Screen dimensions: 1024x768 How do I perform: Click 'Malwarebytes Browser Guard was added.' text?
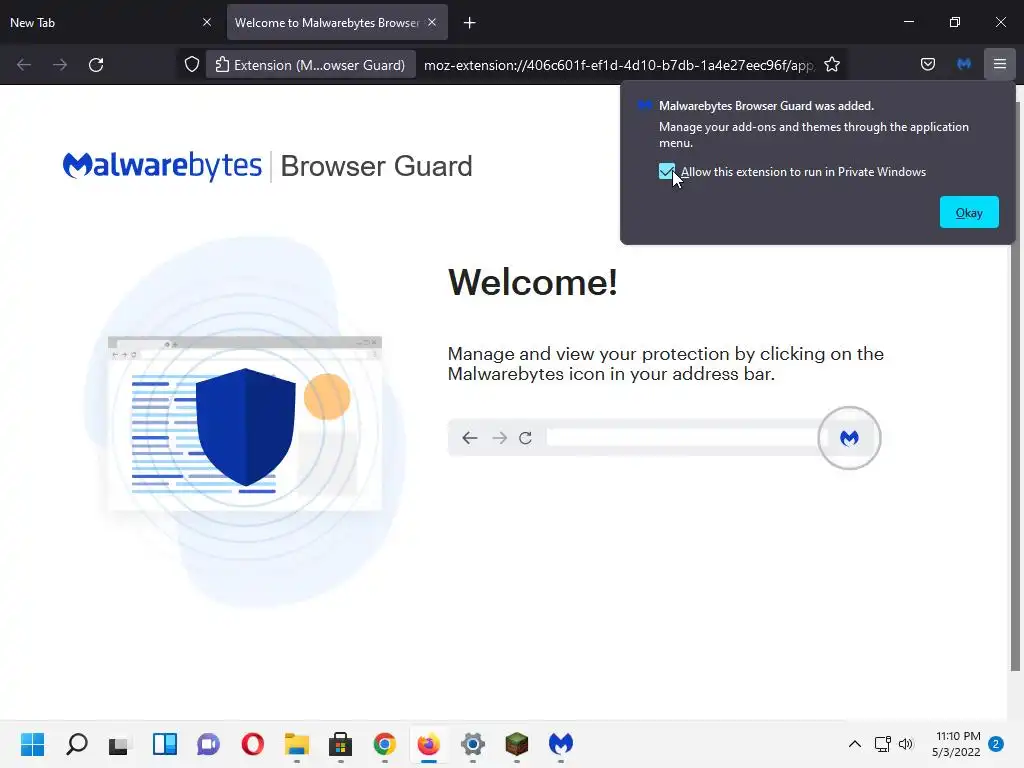coord(766,106)
